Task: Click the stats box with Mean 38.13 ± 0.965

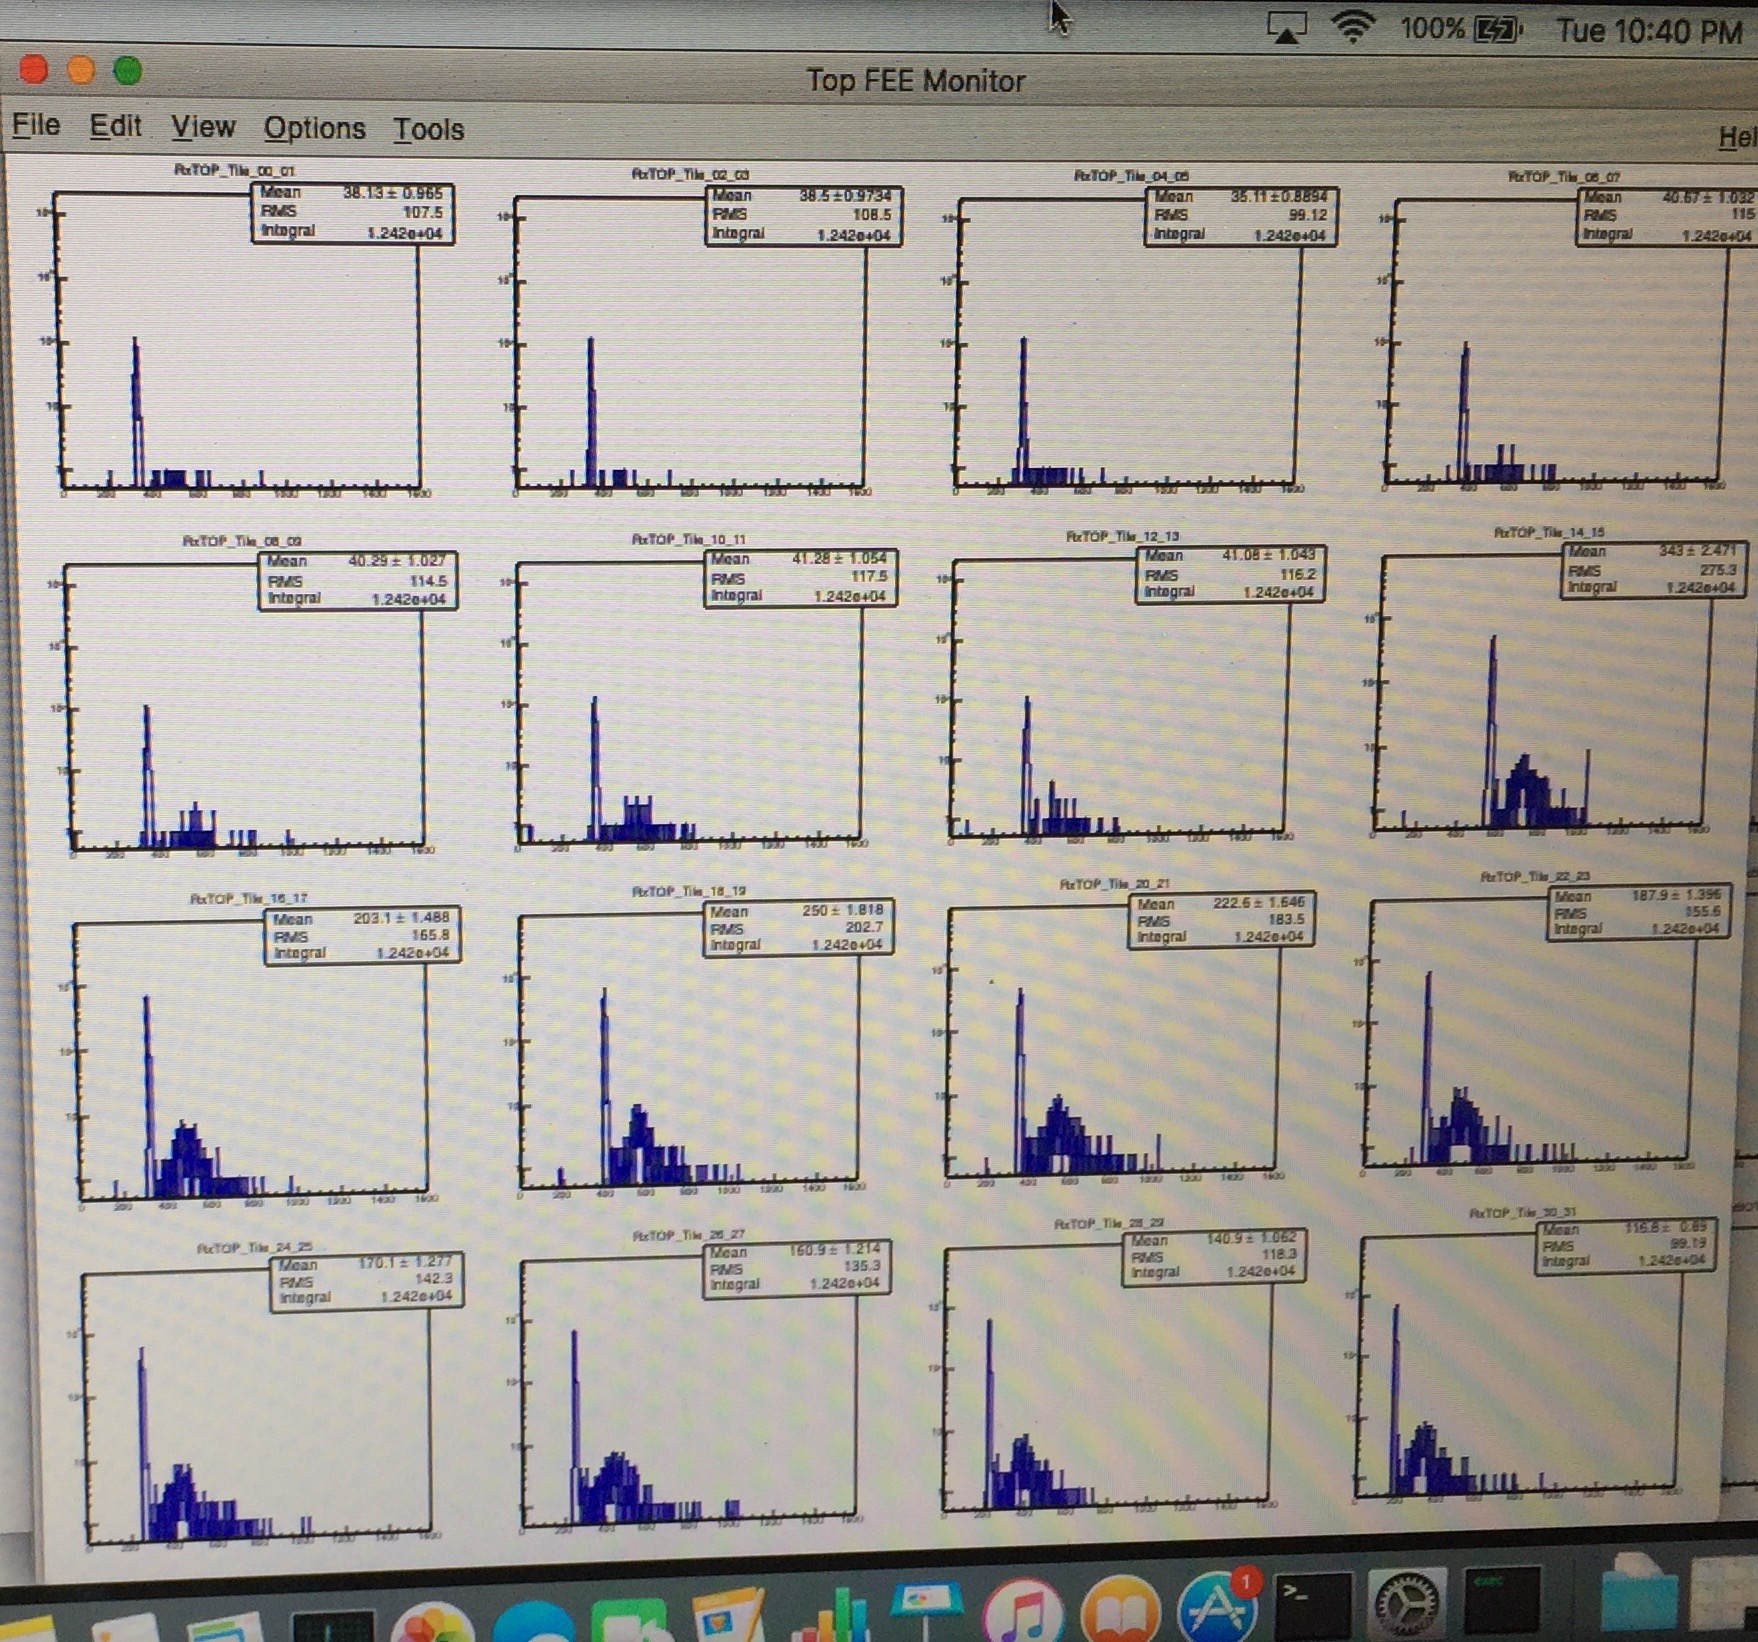Action: point(354,212)
